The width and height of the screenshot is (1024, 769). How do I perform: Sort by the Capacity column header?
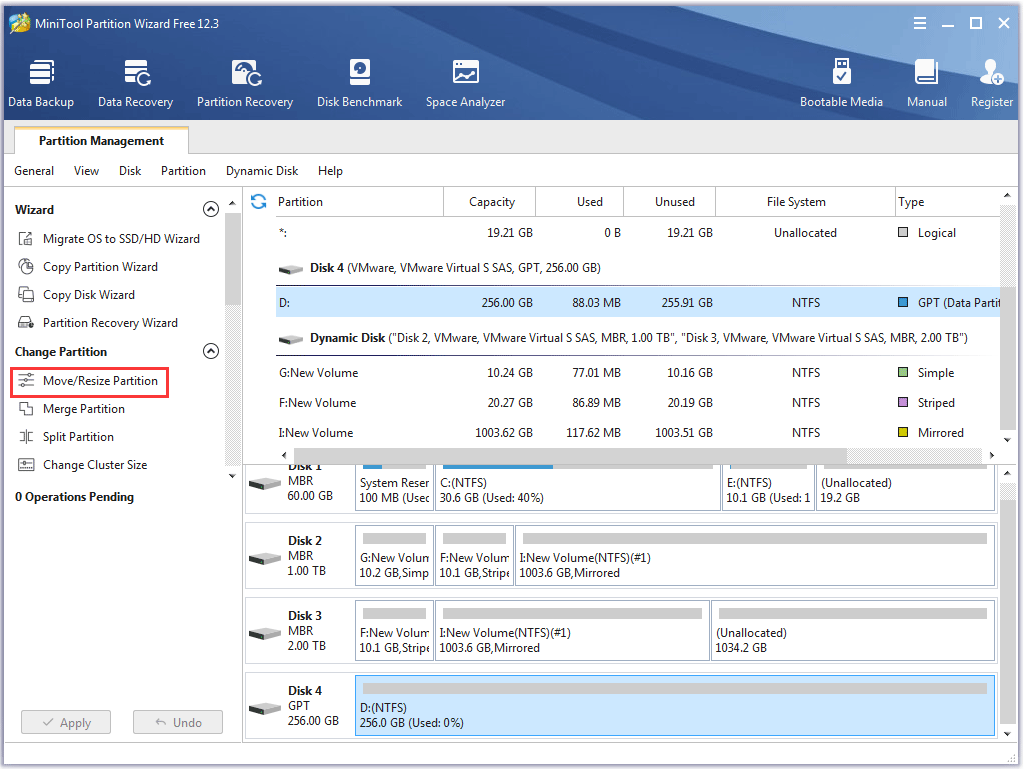click(490, 202)
